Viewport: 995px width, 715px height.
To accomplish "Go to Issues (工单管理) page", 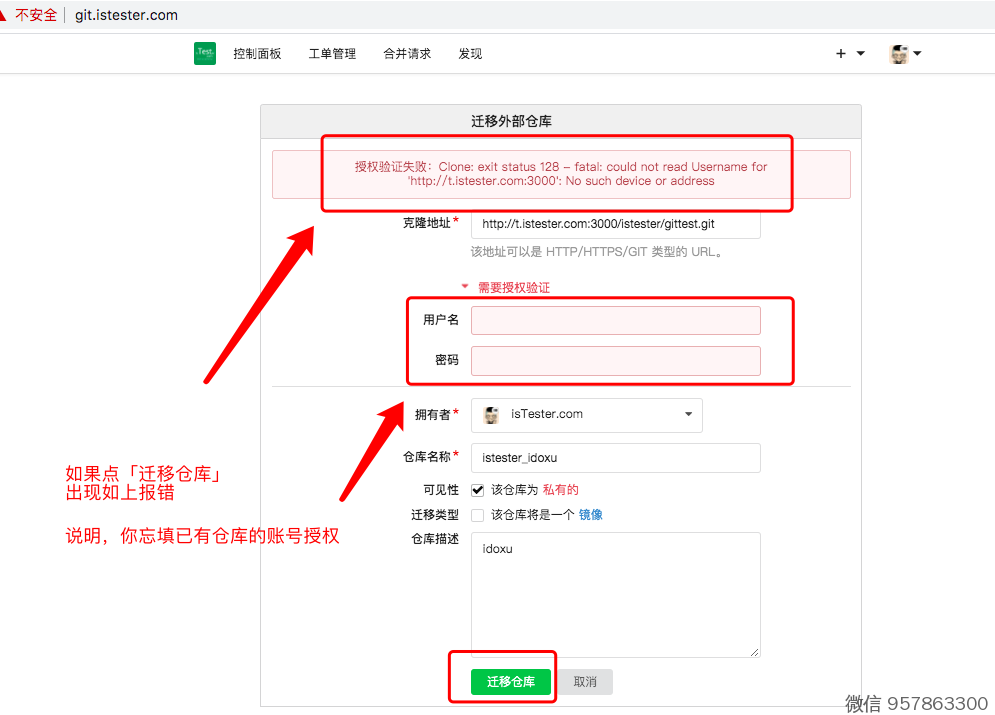I will tap(332, 54).
